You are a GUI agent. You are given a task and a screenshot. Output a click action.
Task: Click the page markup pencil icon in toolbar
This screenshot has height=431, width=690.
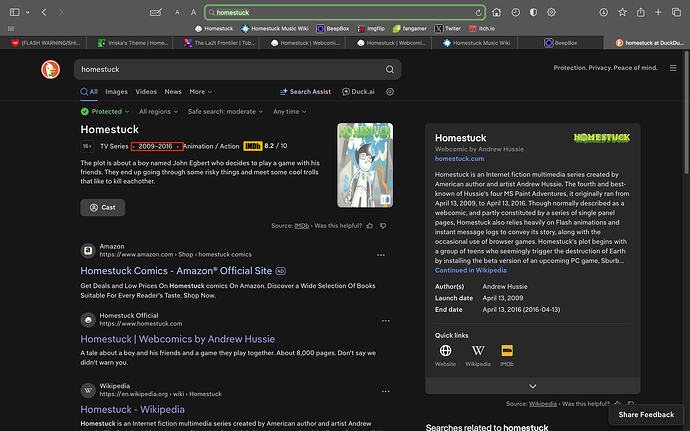point(156,12)
